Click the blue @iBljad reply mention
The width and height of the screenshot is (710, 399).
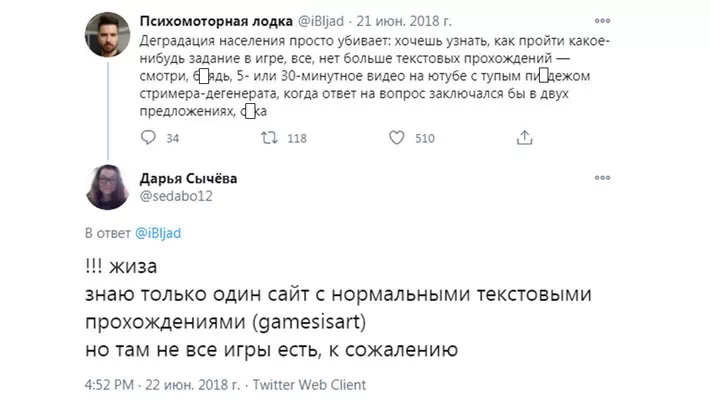pos(158,233)
